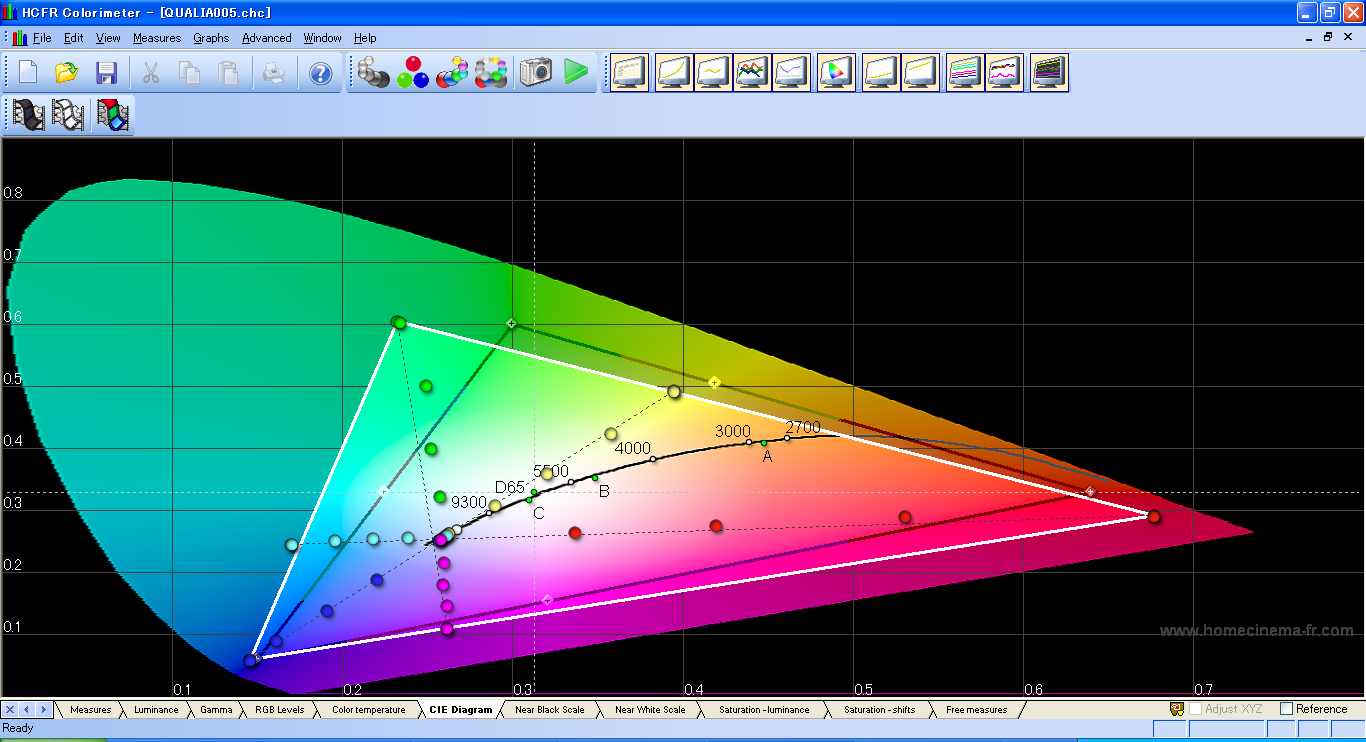Click the D65 white point on diagram
This screenshot has height=742, width=1366.
click(534, 493)
